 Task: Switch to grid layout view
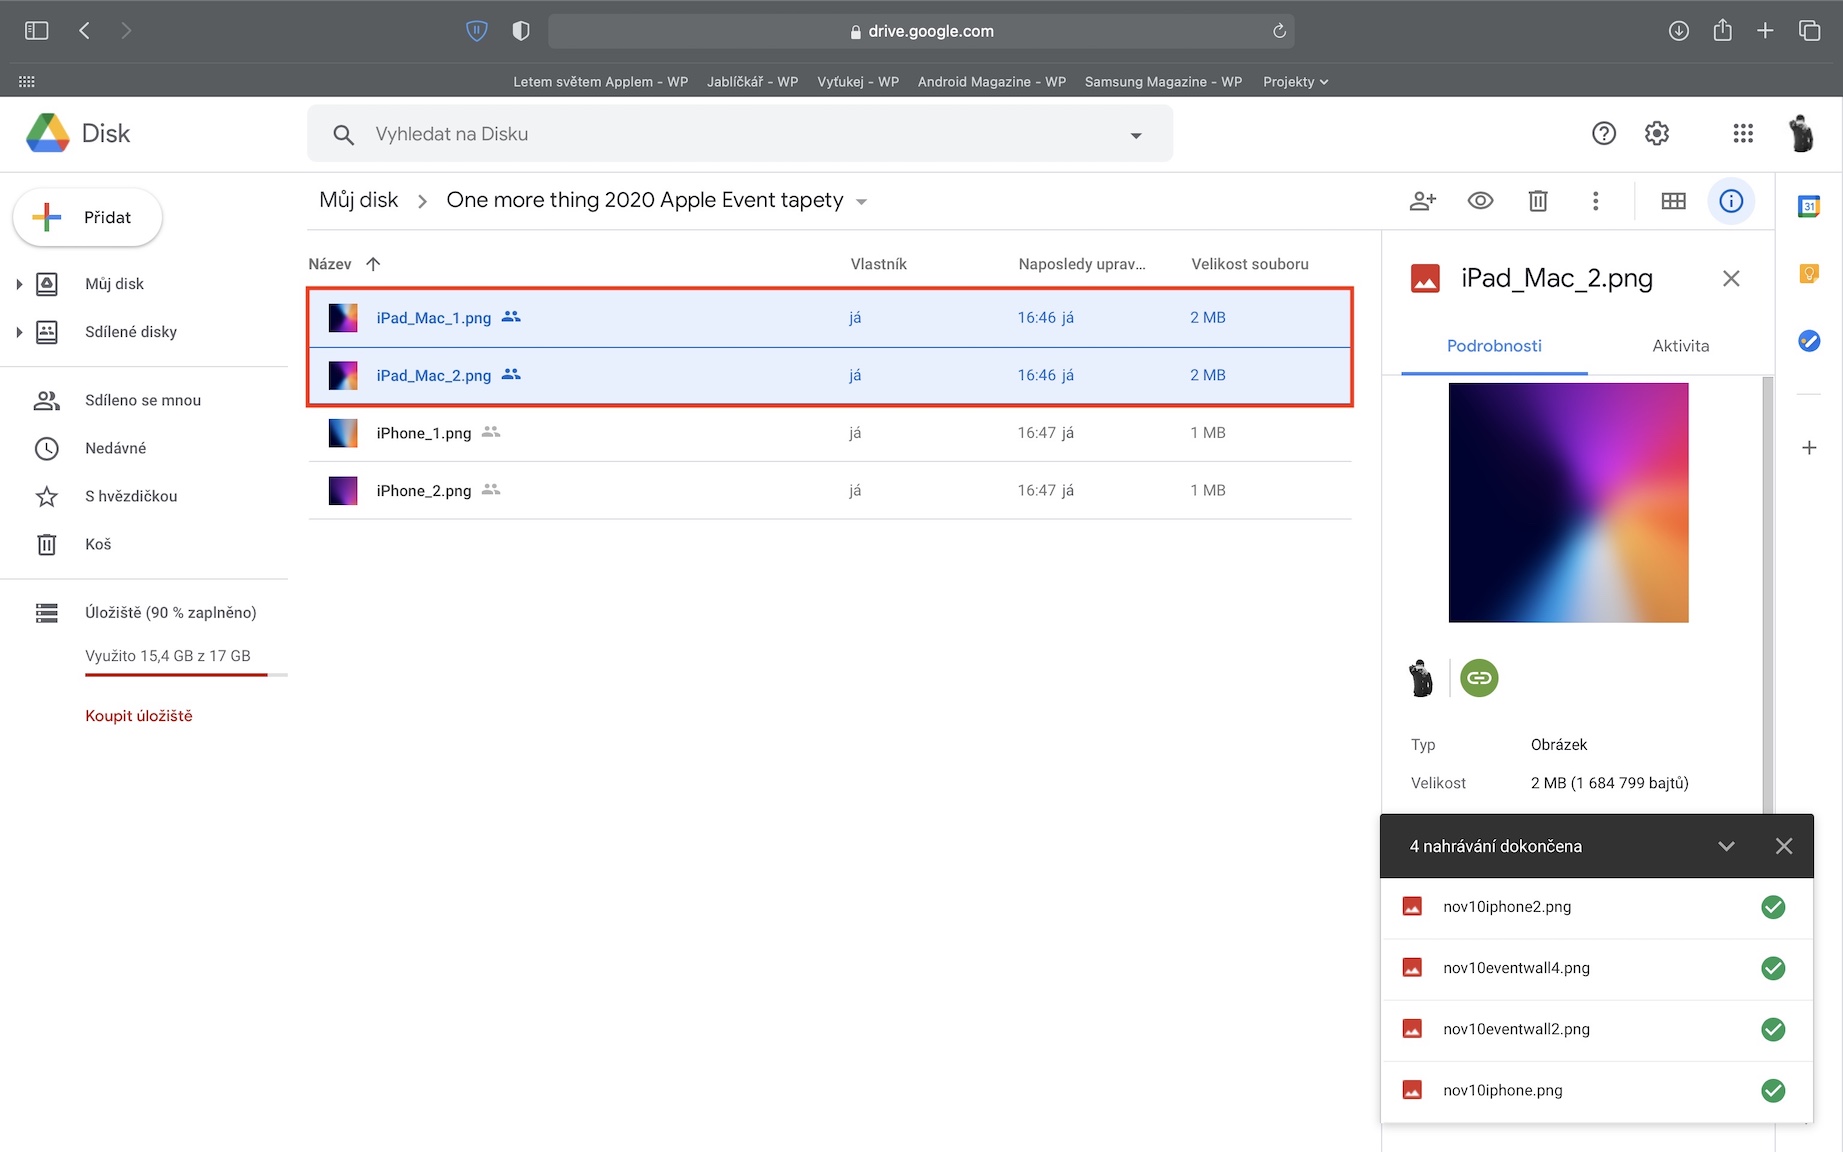click(1673, 201)
